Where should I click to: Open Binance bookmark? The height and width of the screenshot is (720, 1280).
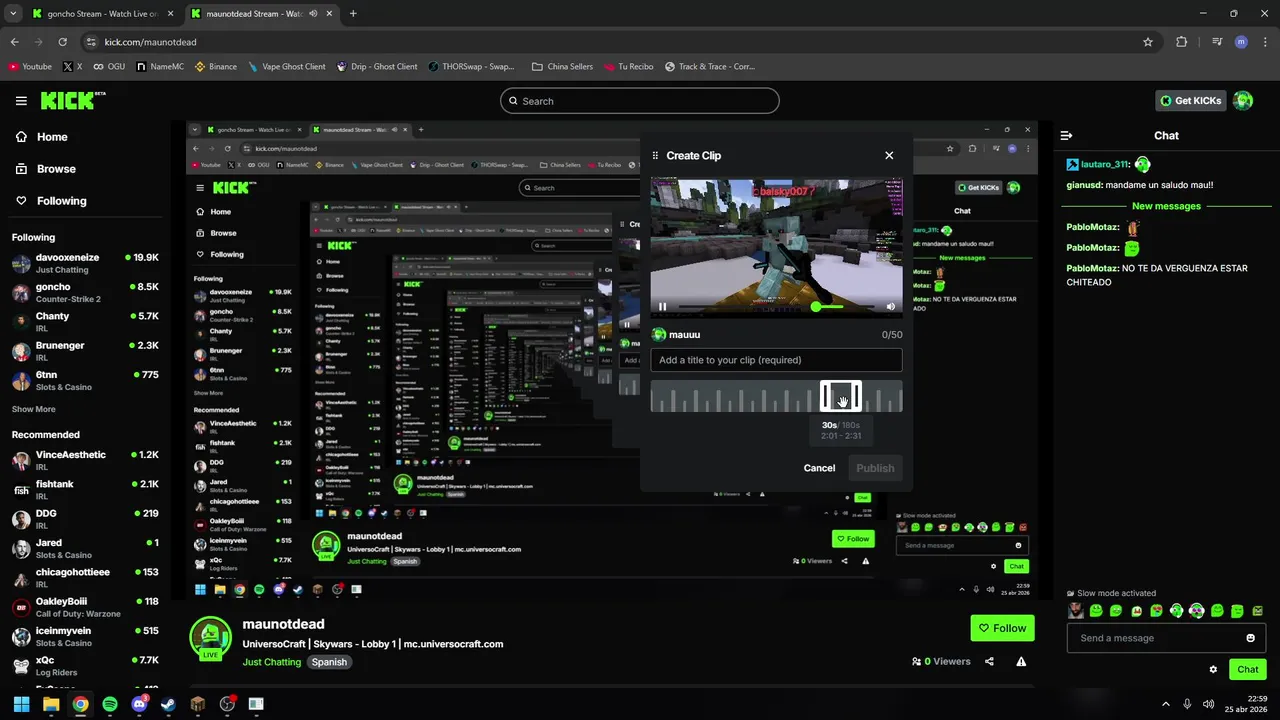pos(216,67)
